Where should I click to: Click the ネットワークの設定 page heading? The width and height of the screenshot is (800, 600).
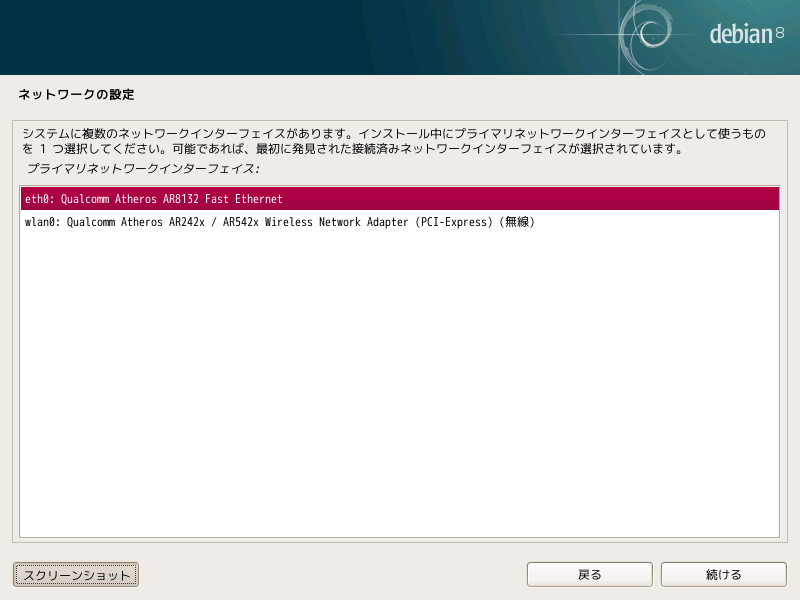[x=76, y=95]
